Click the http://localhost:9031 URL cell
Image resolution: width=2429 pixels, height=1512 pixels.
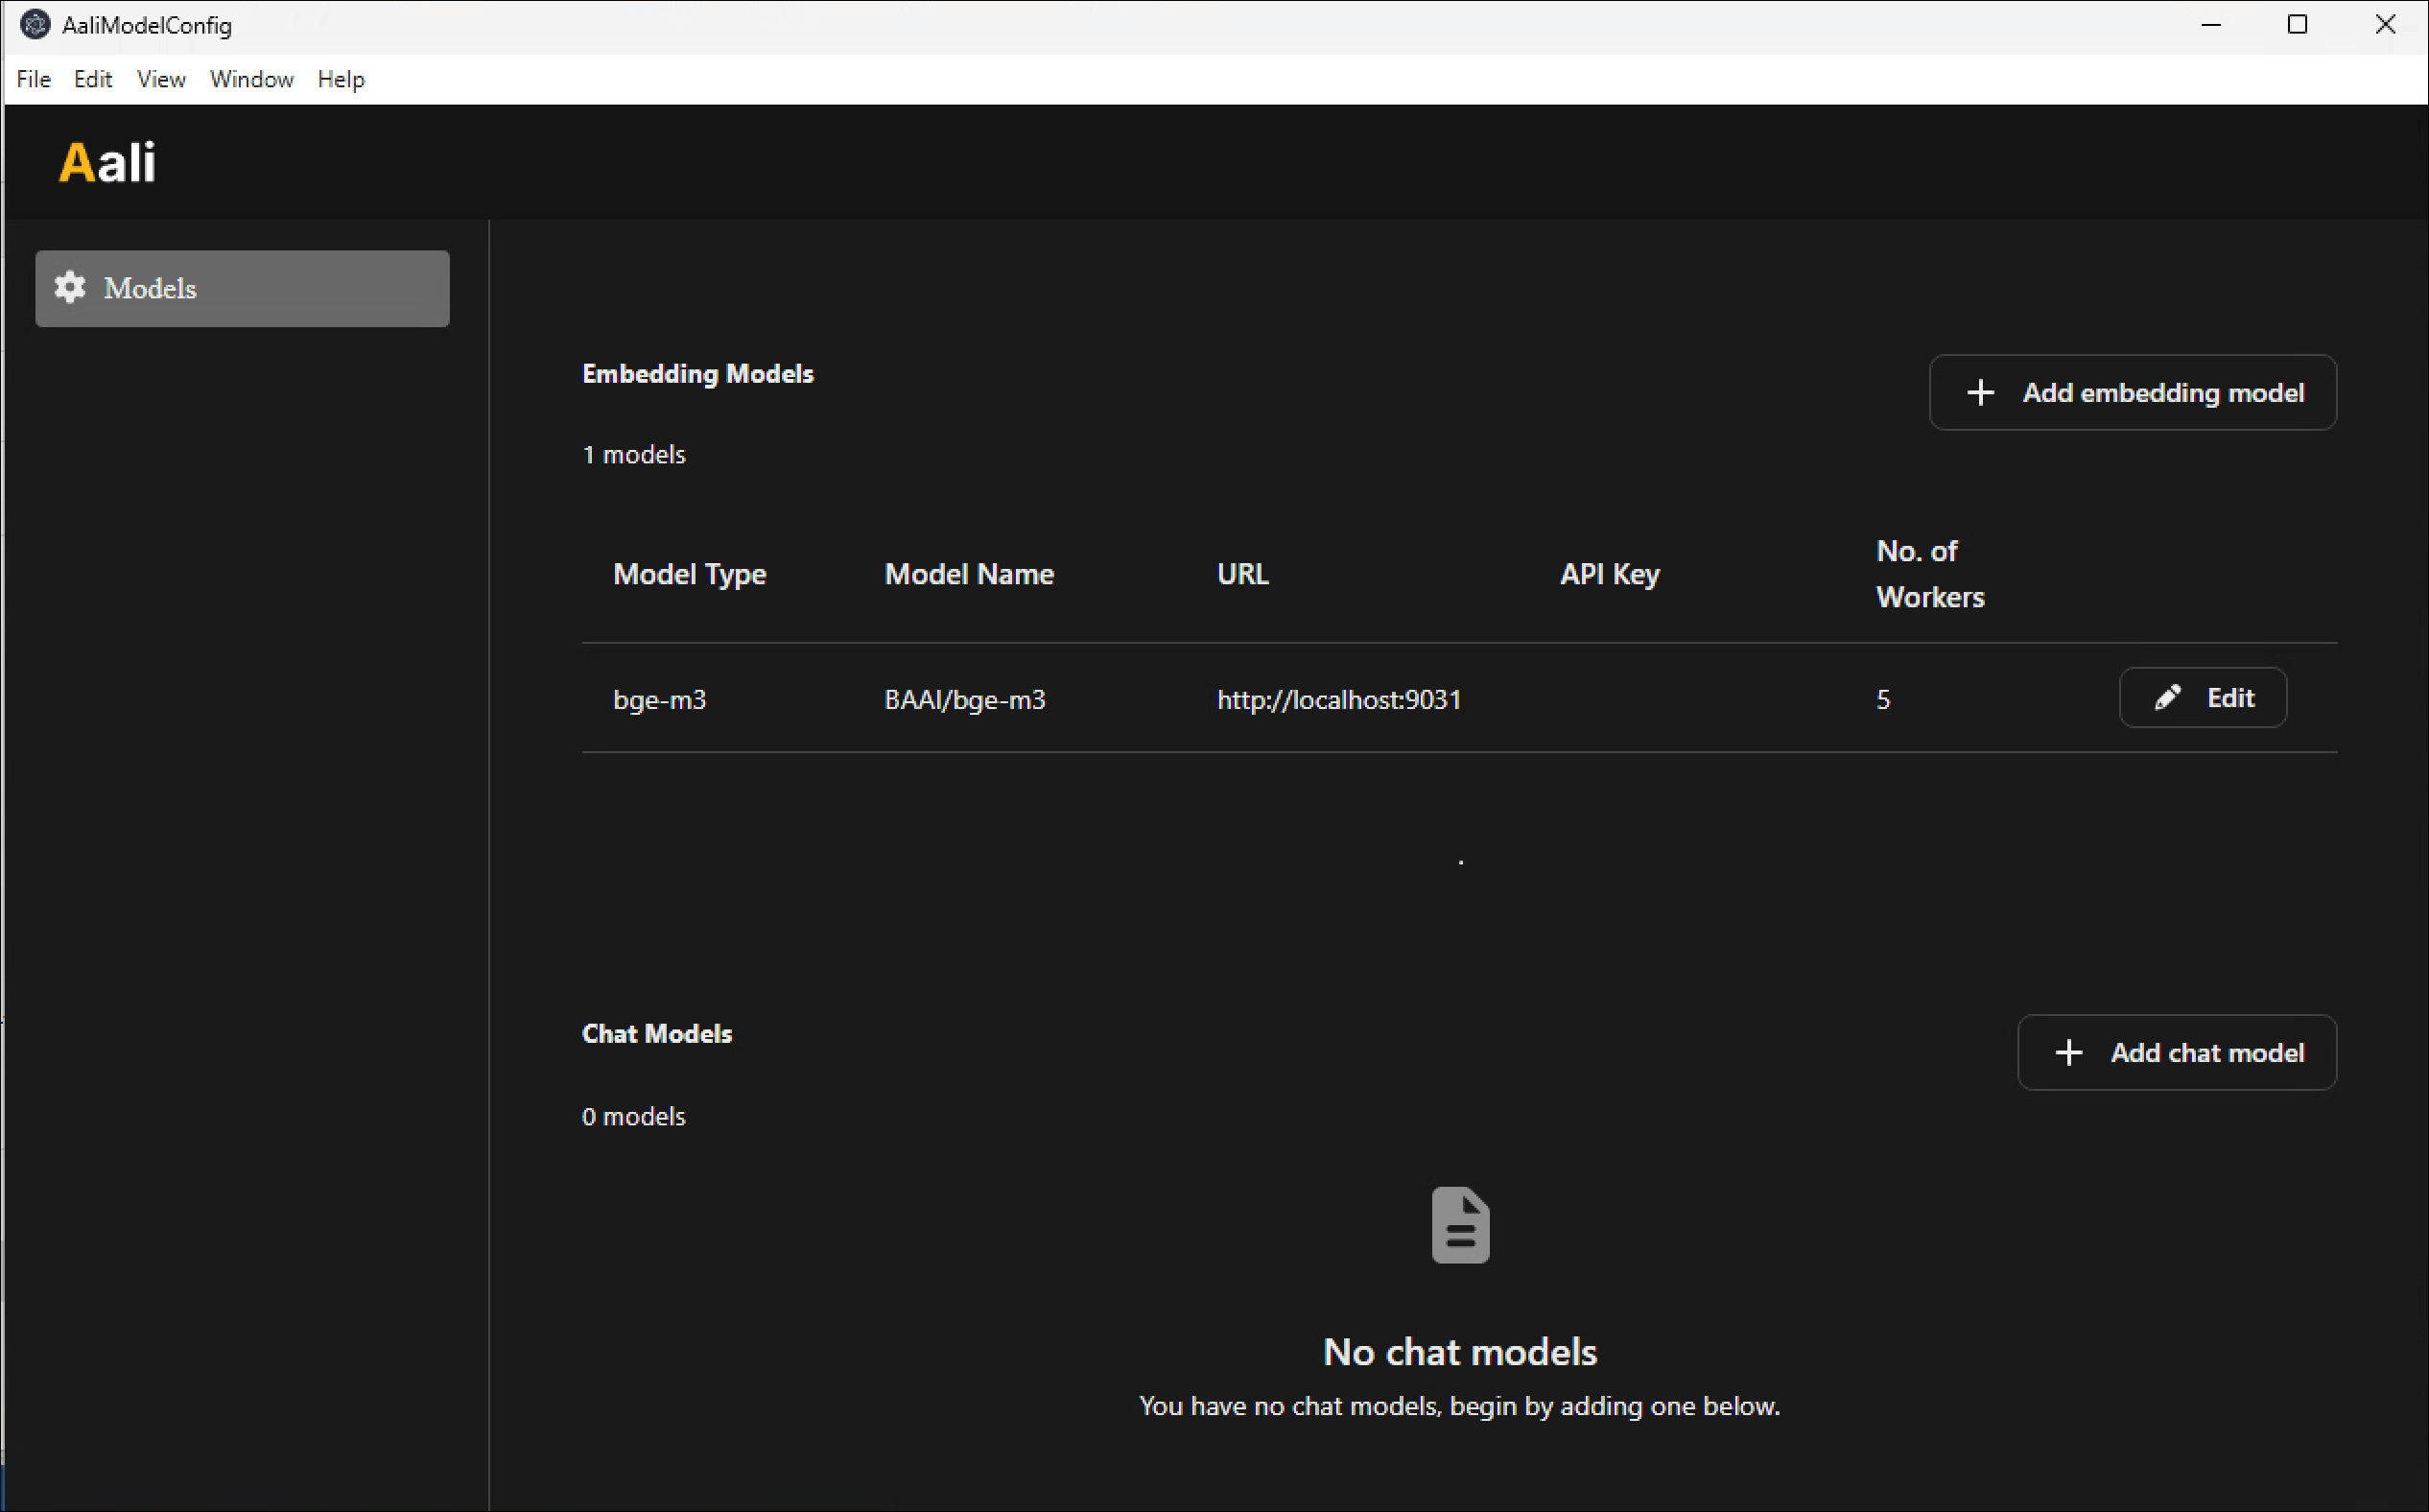click(1338, 700)
